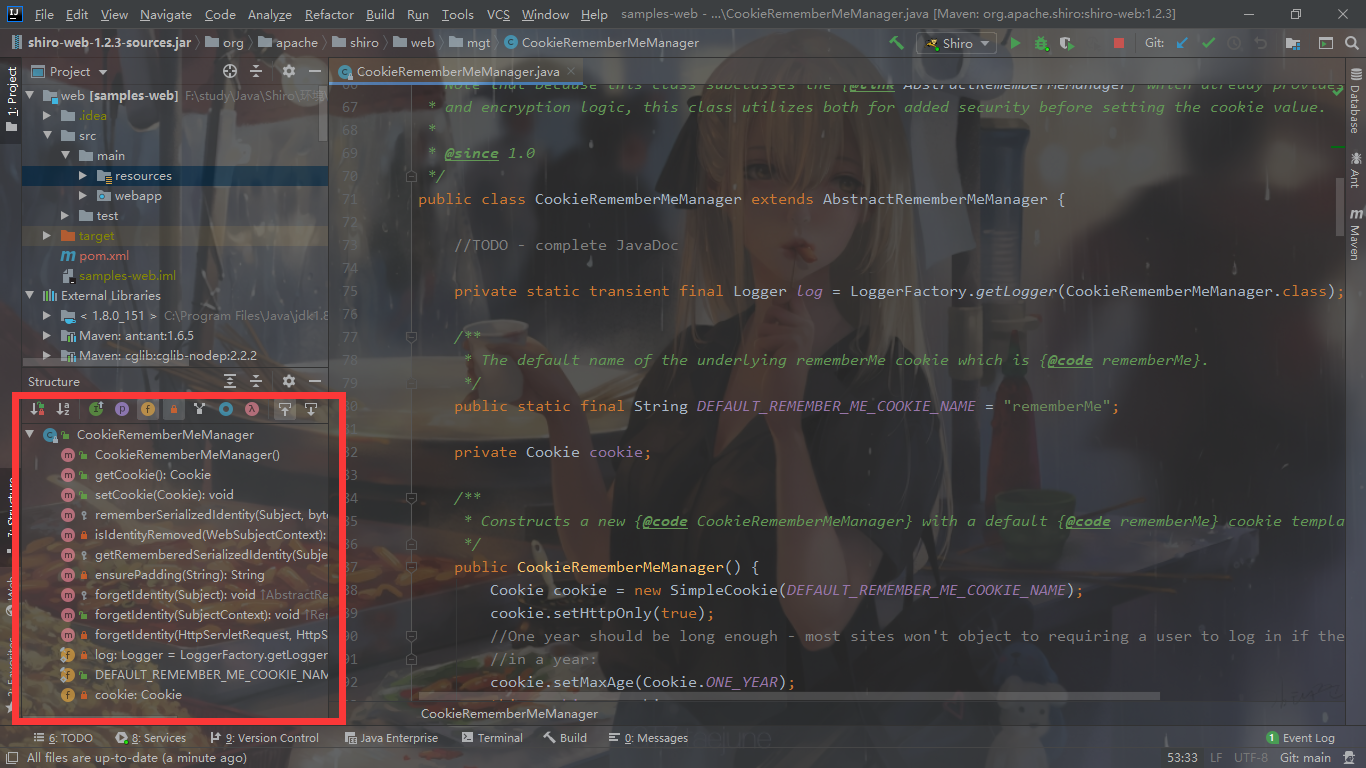Toggle Show Properties filter in Structure
The width and height of the screenshot is (1366, 768).
pos(122,409)
